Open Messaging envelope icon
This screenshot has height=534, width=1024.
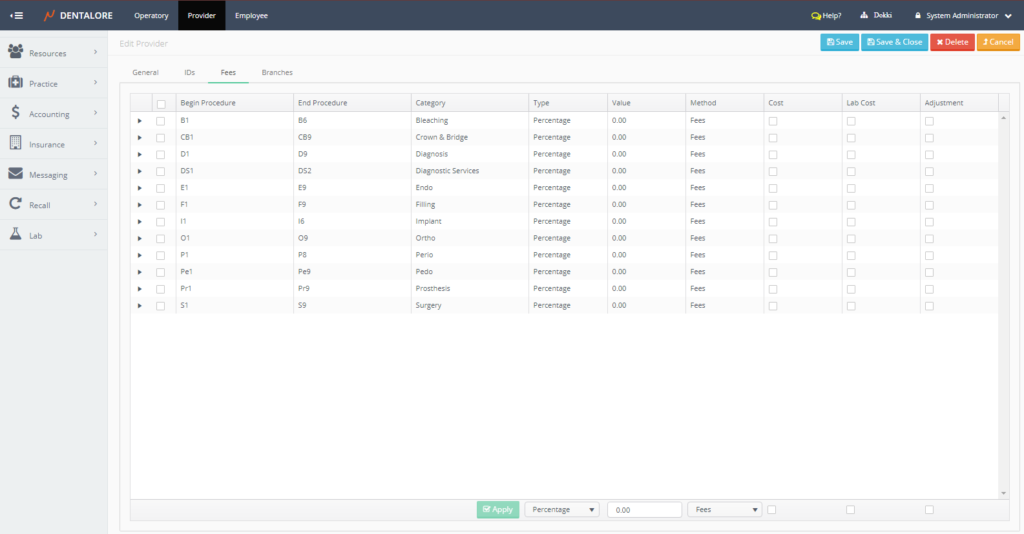[16, 174]
